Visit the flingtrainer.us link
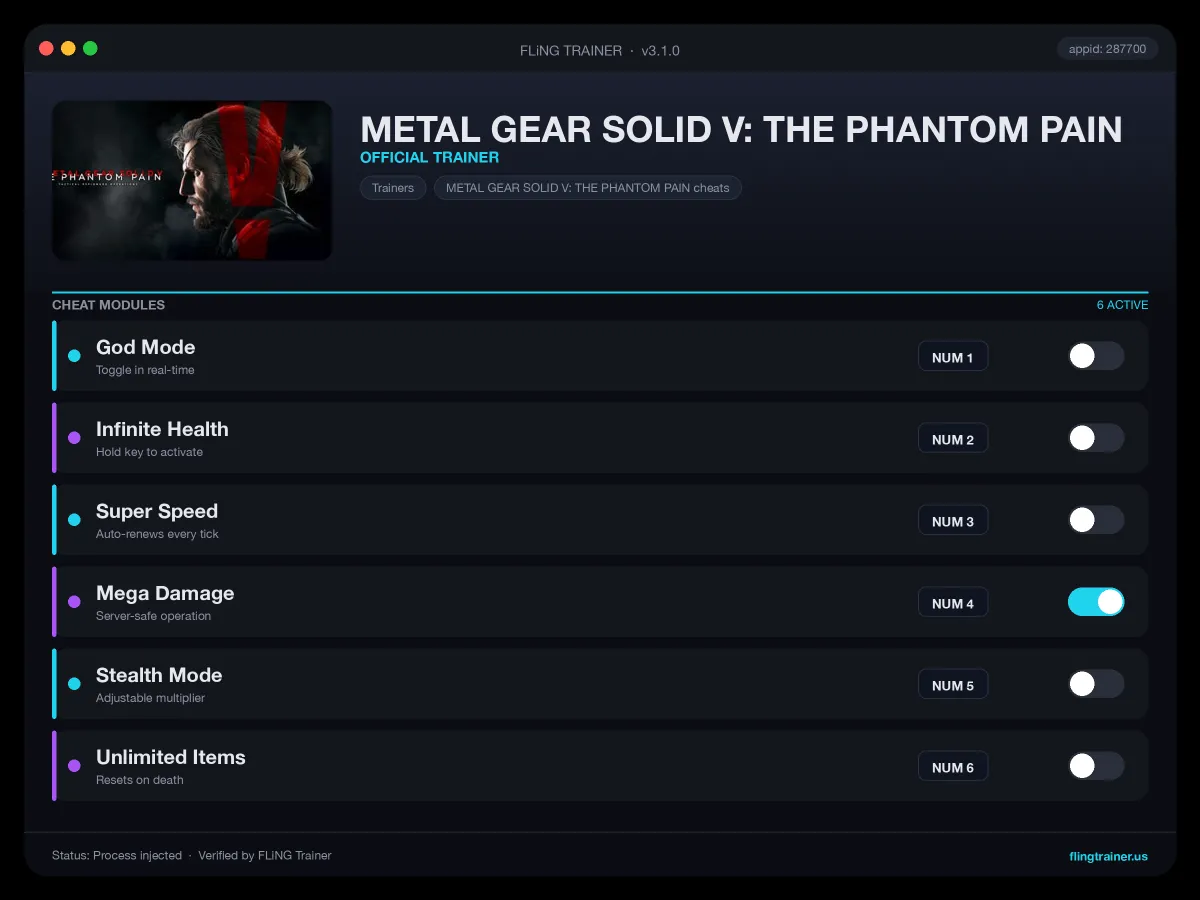This screenshot has width=1200, height=900. click(x=1108, y=856)
